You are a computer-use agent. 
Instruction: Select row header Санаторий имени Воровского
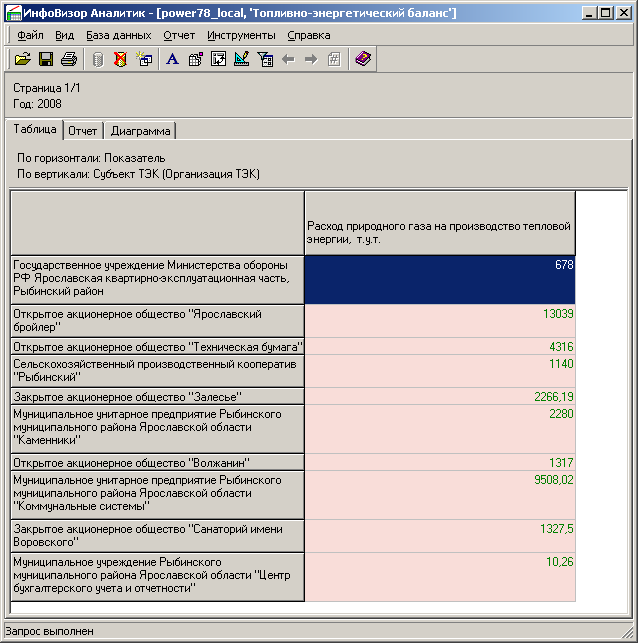click(157, 536)
